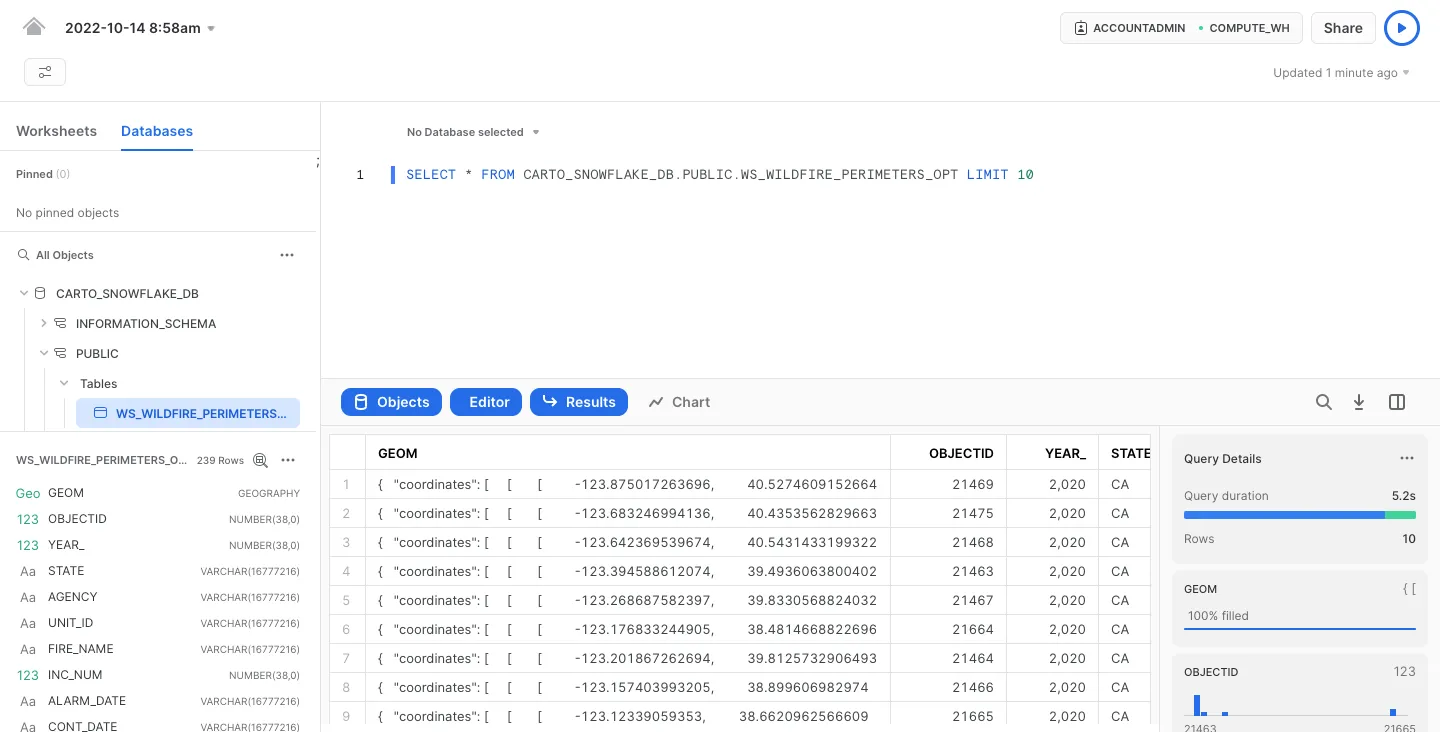
Task: Switch to the Worksheets tab
Action: (x=56, y=131)
